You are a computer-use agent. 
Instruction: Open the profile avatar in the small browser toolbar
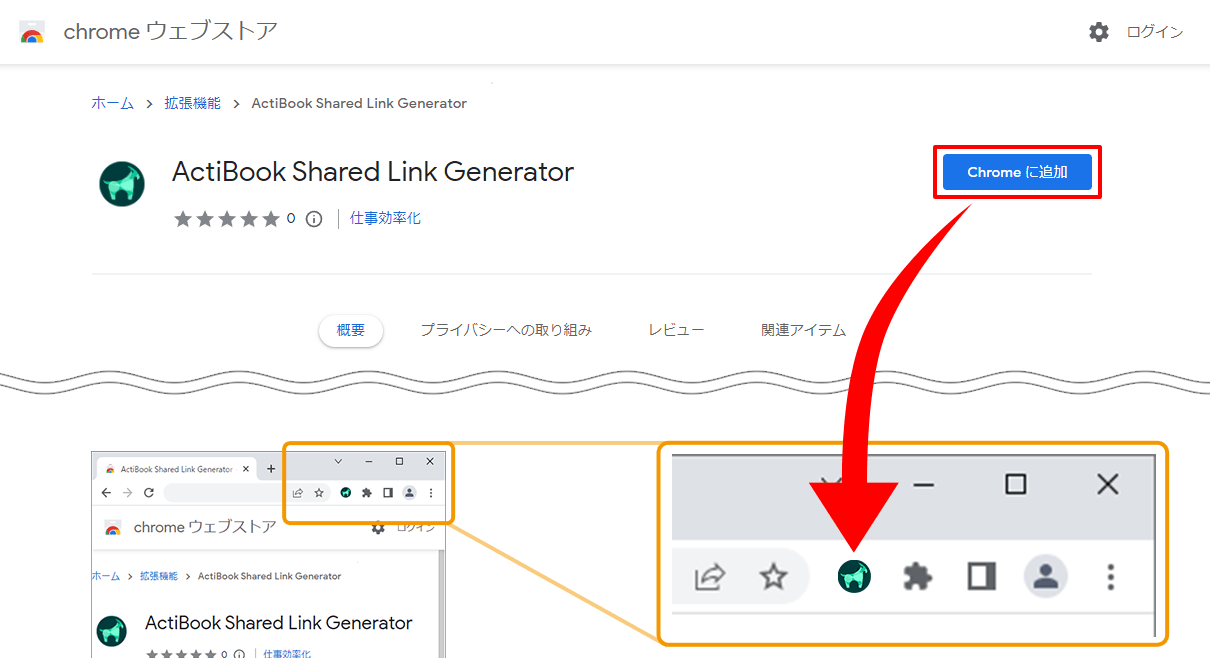(x=409, y=493)
